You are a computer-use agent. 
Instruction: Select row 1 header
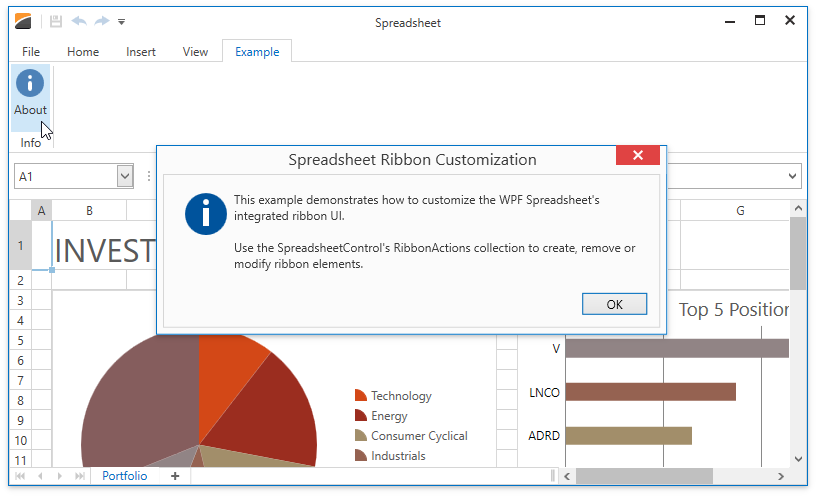click(x=20, y=246)
